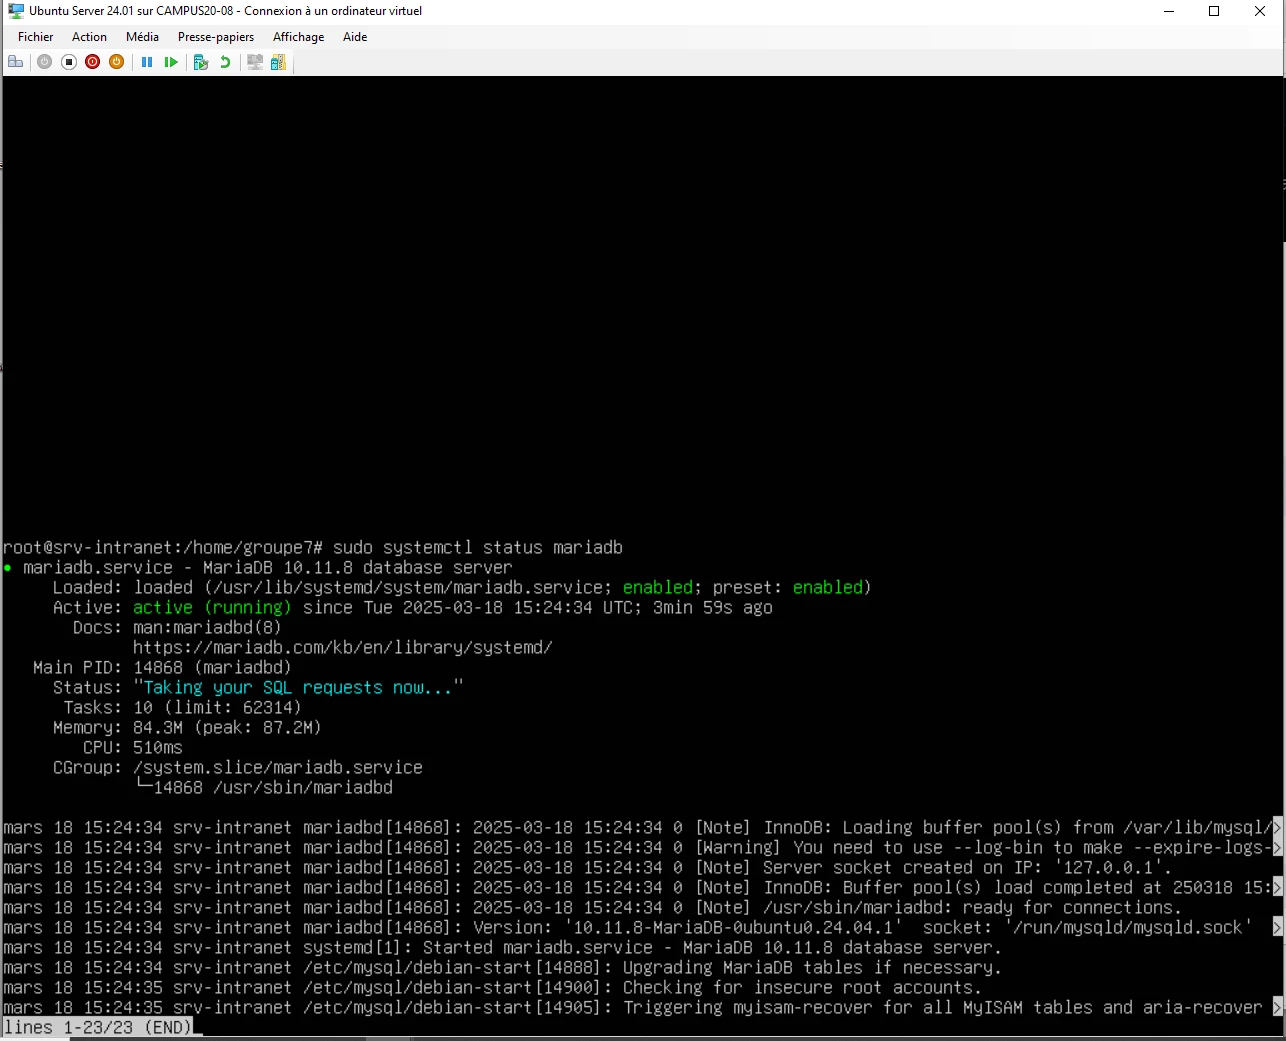1286x1041 pixels.
Task: Click the 'Checking for insecure root accounts' log line
Action: (x=492, y=987)
